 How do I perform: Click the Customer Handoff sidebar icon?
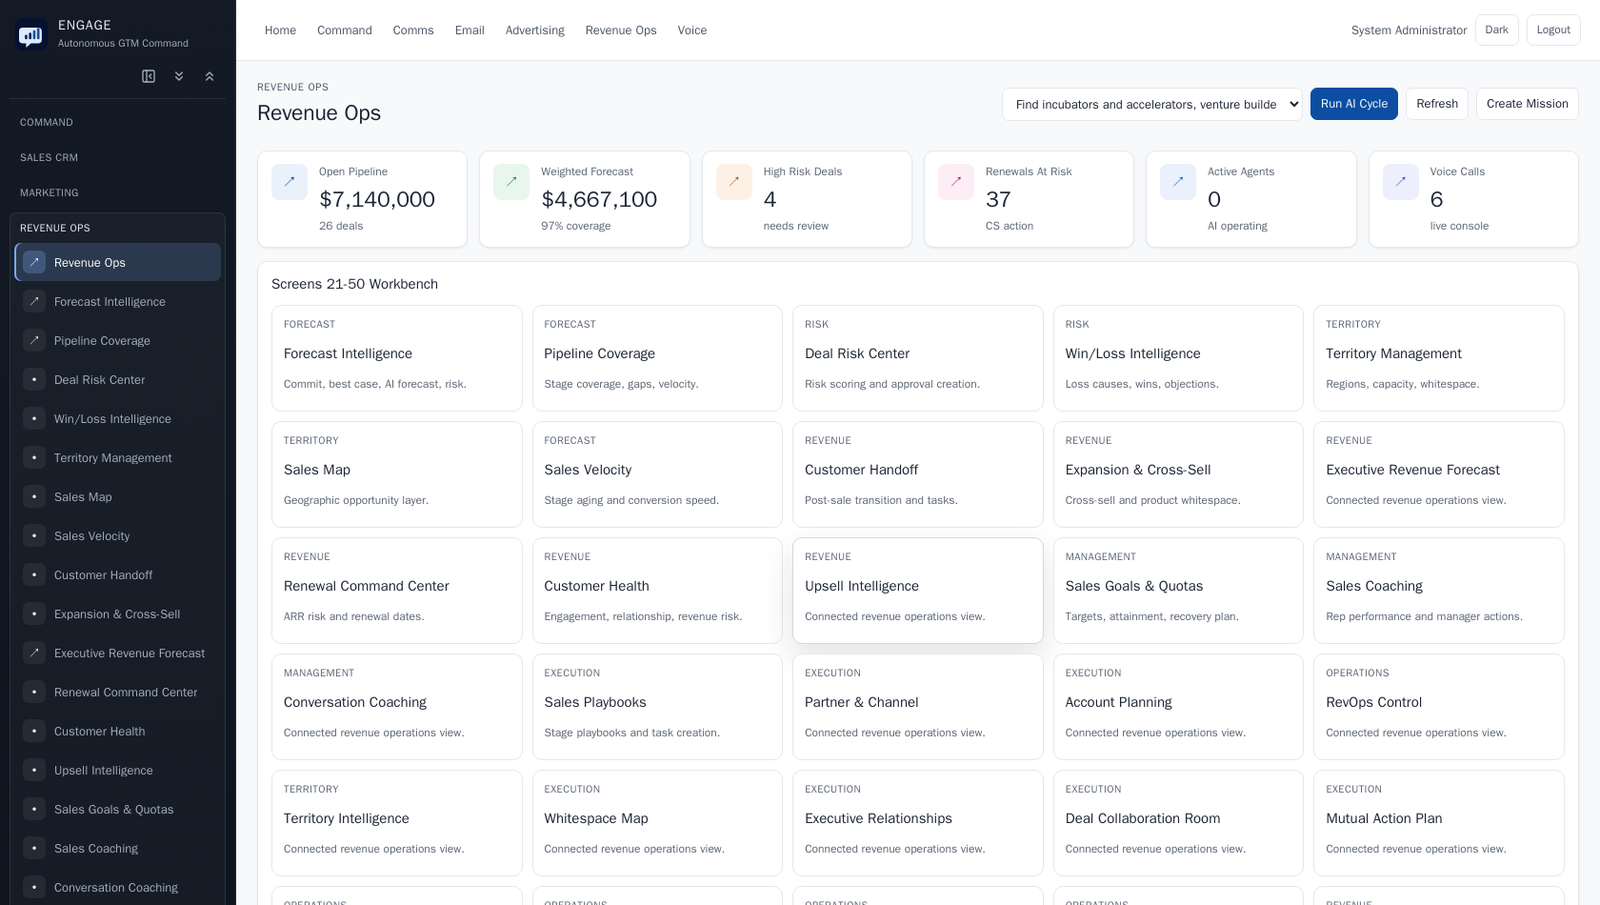(x=34, y=574)
